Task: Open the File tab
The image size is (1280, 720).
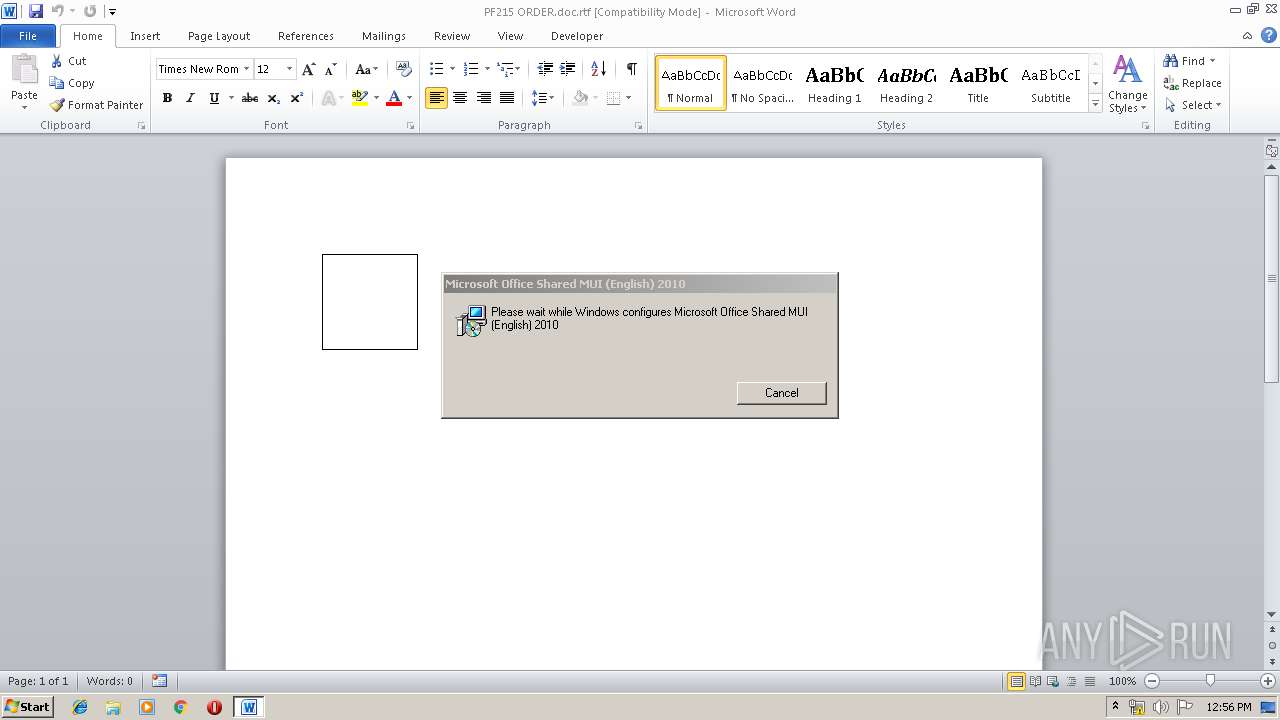Action: pyautogui.click(x=28, y=36)
